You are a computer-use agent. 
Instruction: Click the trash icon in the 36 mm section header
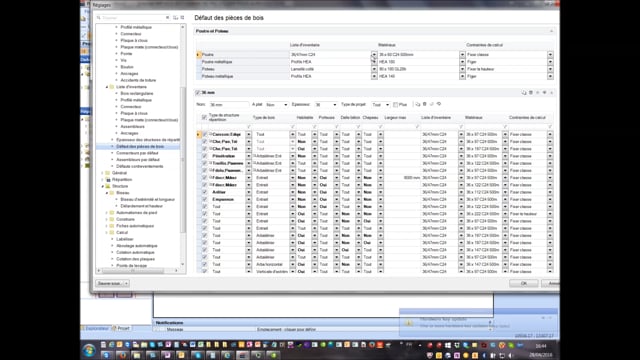pos(531,93)
